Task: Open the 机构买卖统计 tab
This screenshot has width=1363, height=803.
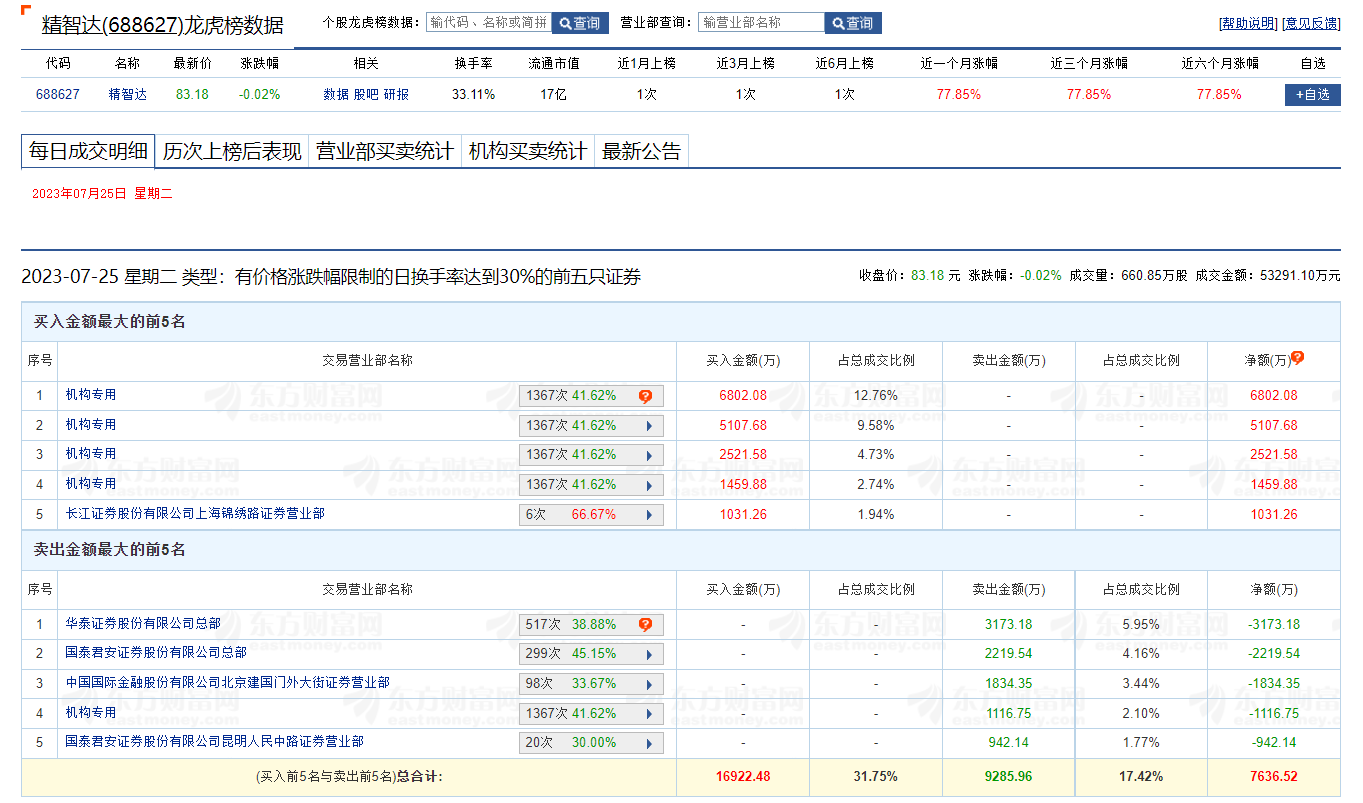Action: pyautogui.click(x=527, y=152)
